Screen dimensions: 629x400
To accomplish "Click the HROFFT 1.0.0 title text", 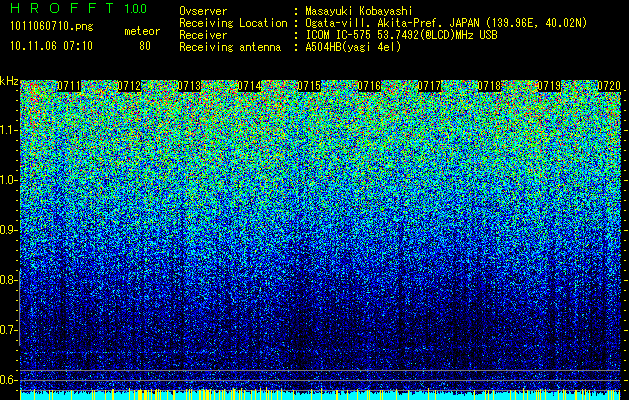I will point(79,8).
